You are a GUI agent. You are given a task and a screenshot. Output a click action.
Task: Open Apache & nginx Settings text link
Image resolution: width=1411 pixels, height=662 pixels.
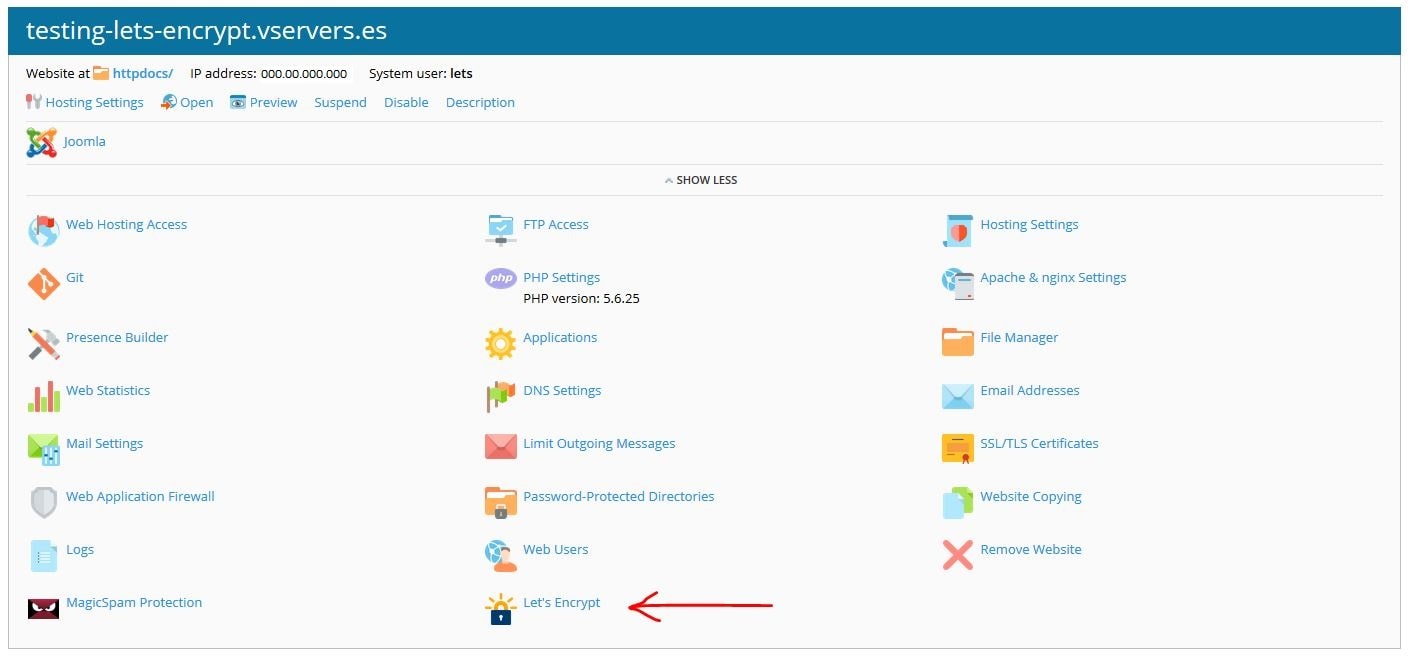1053,277
